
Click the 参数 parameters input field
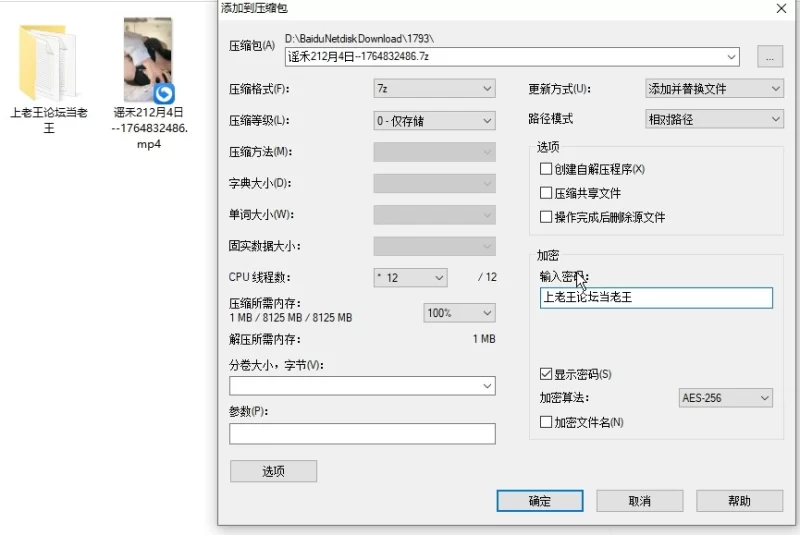[x=362, y=434]
